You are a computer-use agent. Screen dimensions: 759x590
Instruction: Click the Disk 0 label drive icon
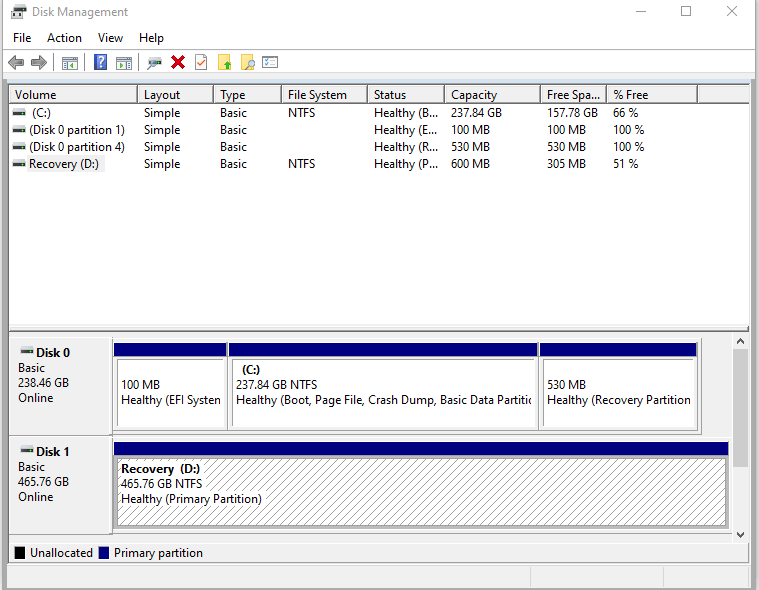[27, 351]
